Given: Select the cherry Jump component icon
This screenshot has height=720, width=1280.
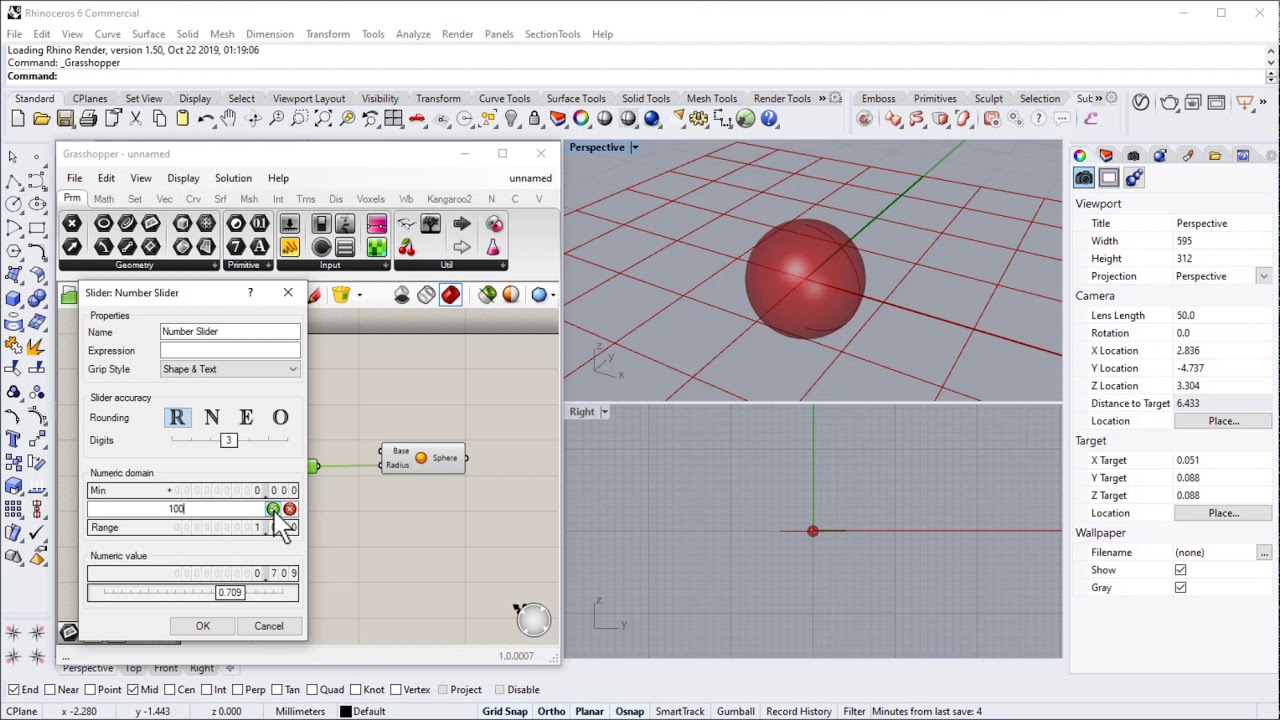Looking at the screenshot, I should point(407,247).
